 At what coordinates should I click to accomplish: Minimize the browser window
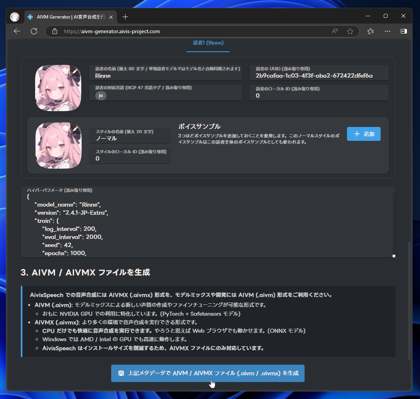pos(368,16)
